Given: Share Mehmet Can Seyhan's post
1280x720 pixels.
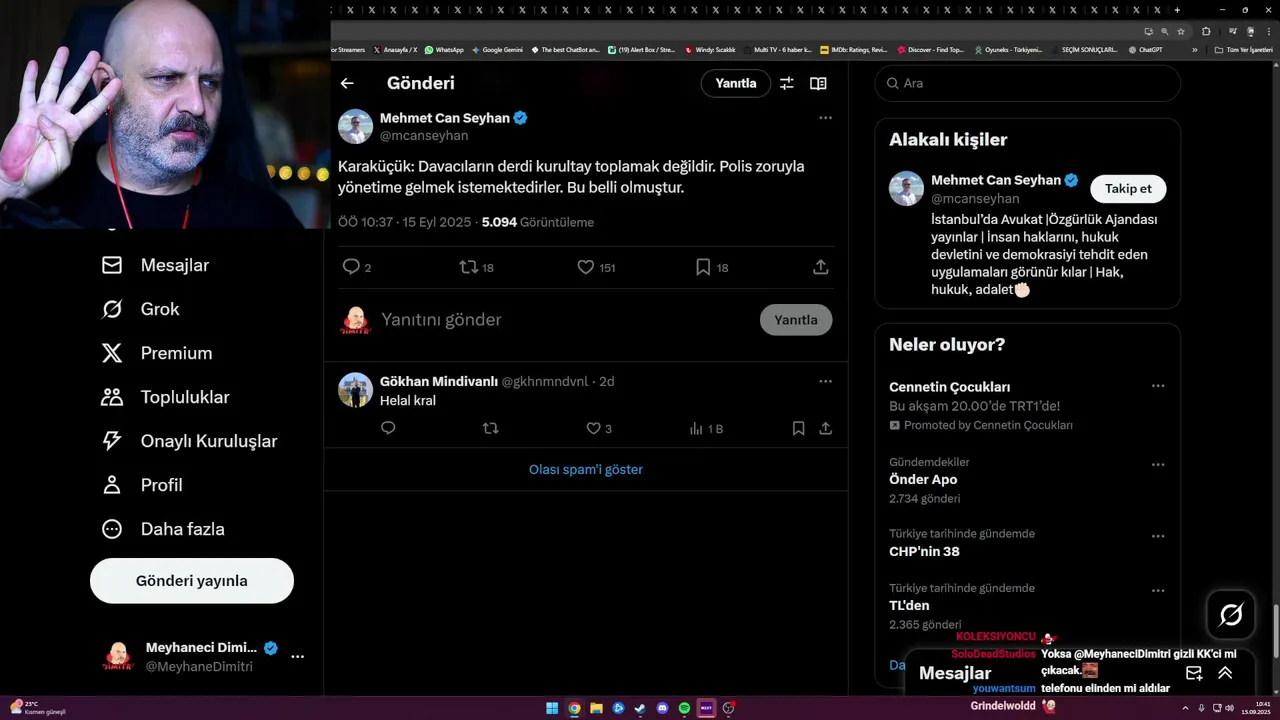Looking at the screenshot, I should [x=820, y=267].
